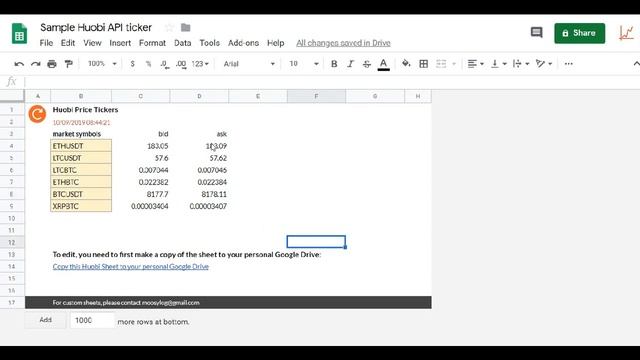Click the 1000 rows count field
640x360 pixels.
92,320
